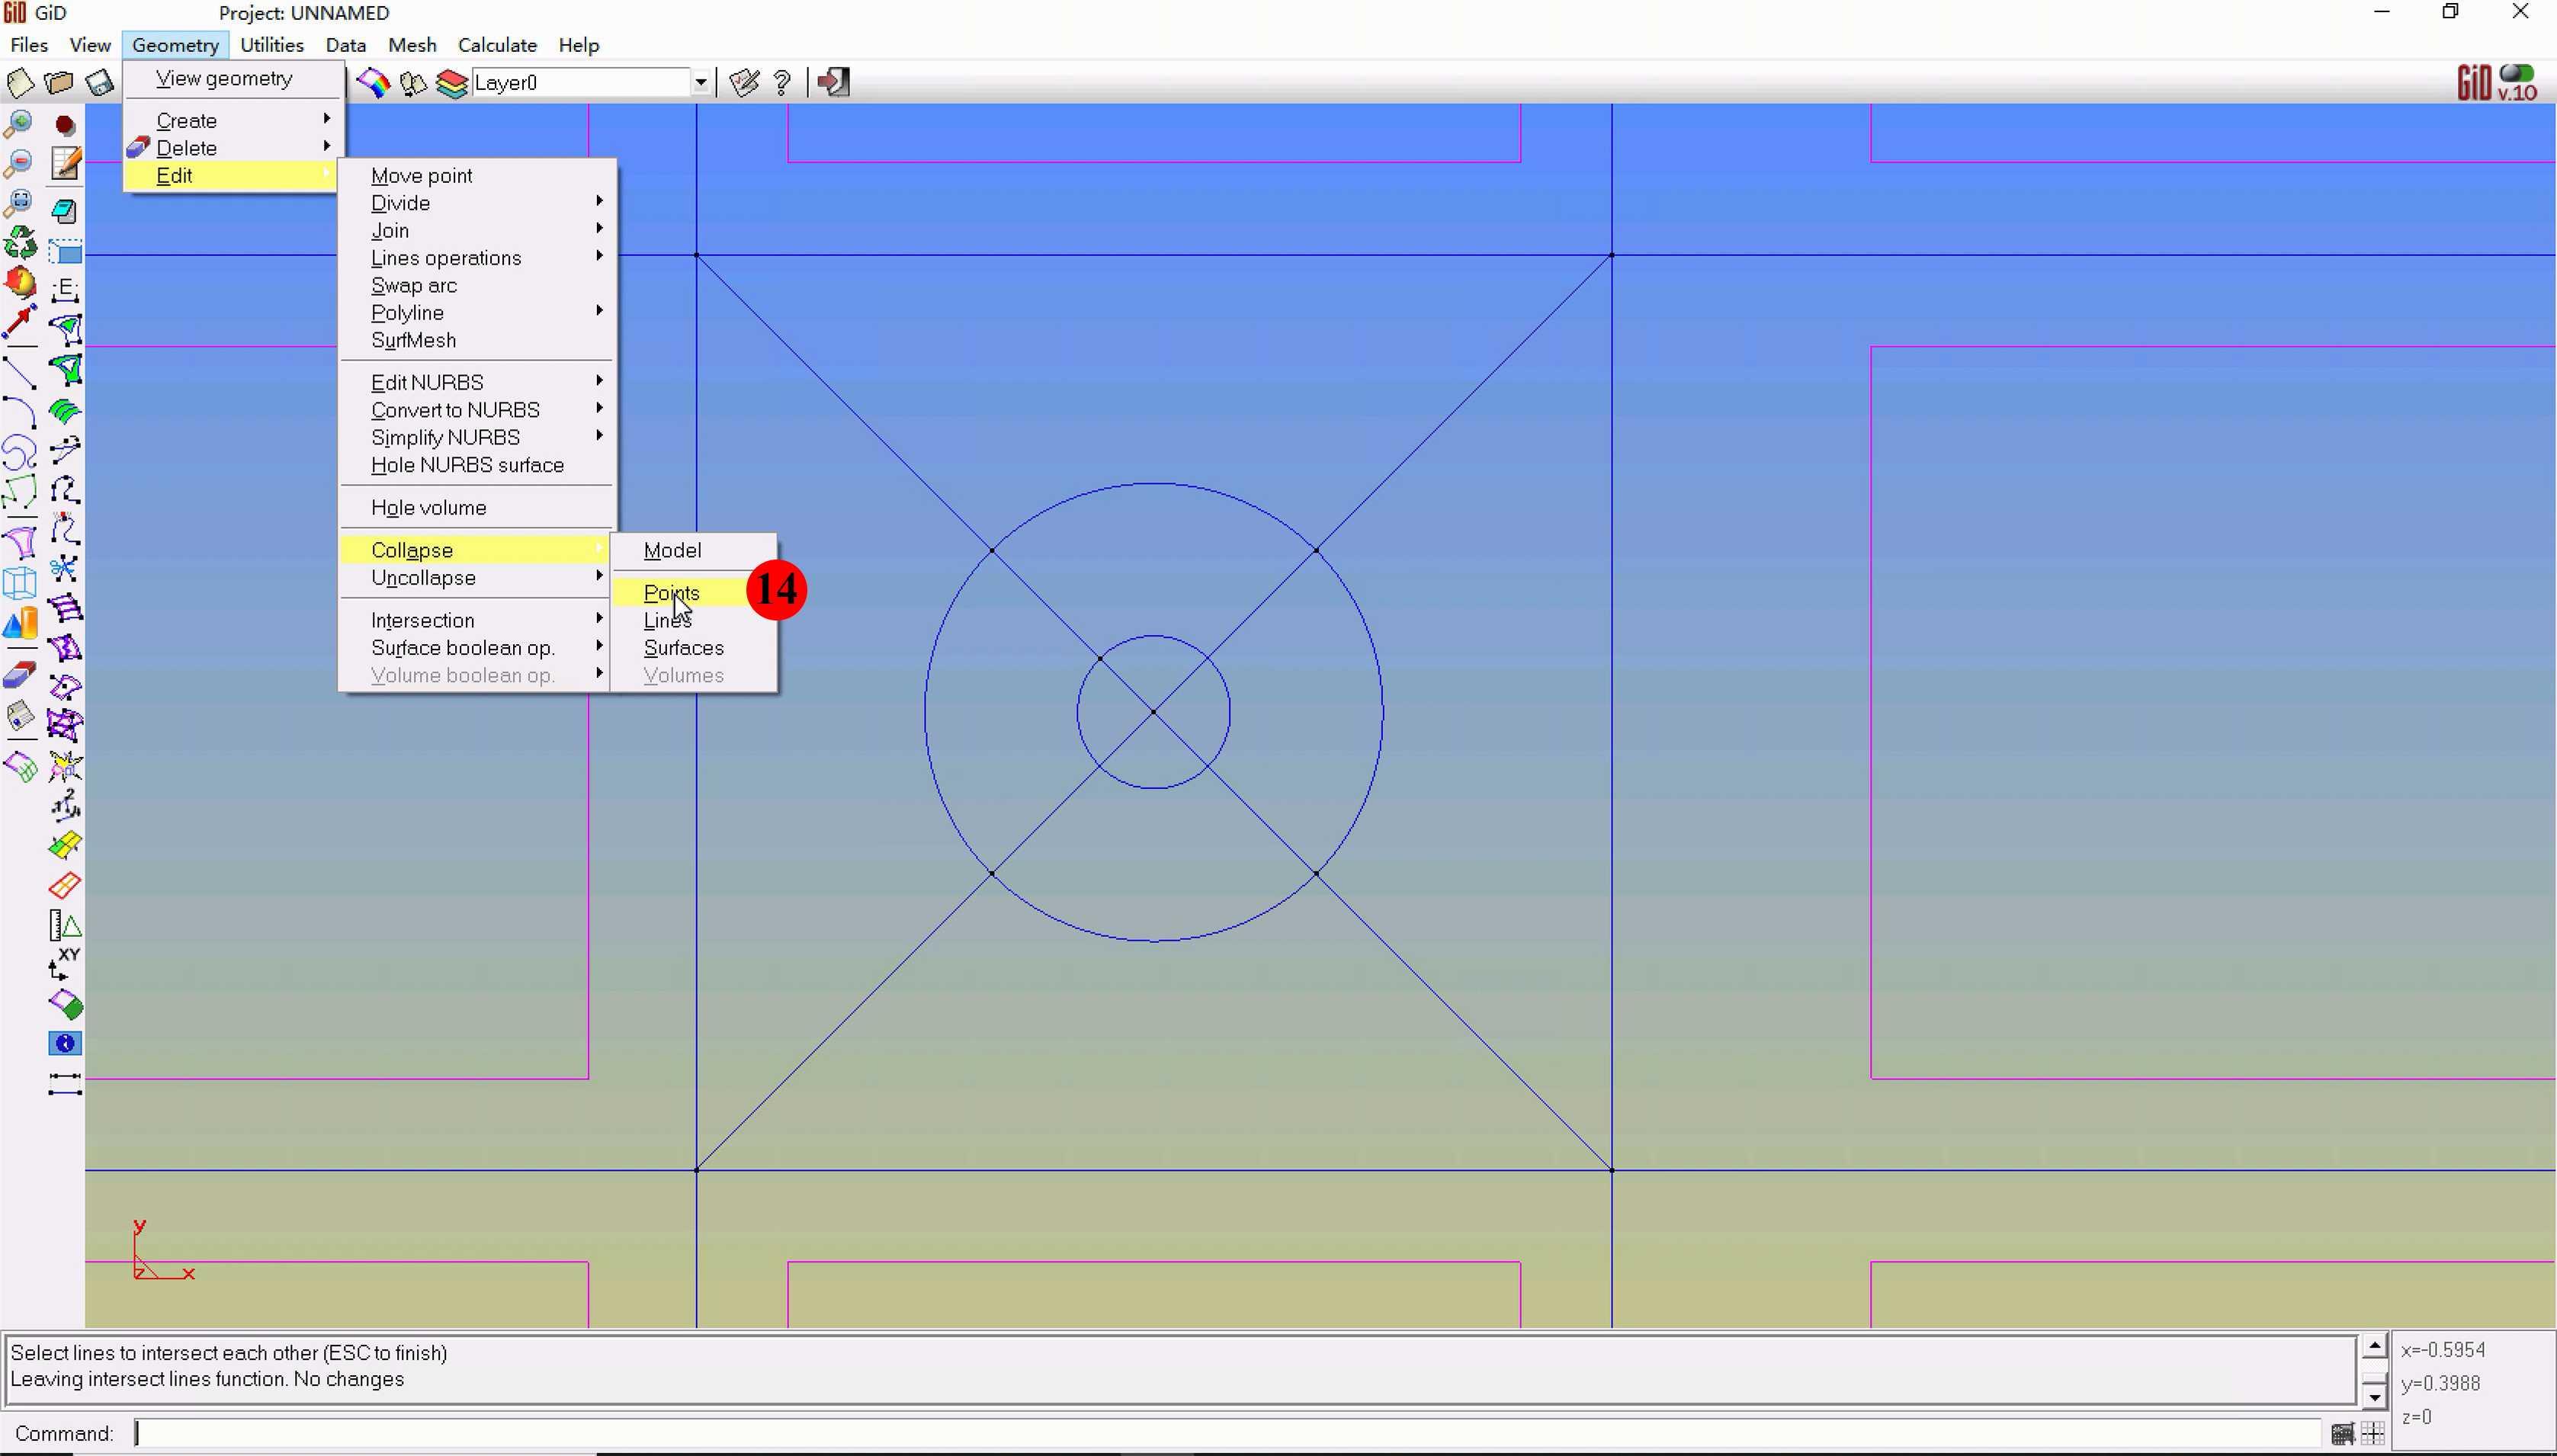The image size is (2557, 1456).
Task: Click the scissors divide tool icon
Action: (x=64, y=569)
